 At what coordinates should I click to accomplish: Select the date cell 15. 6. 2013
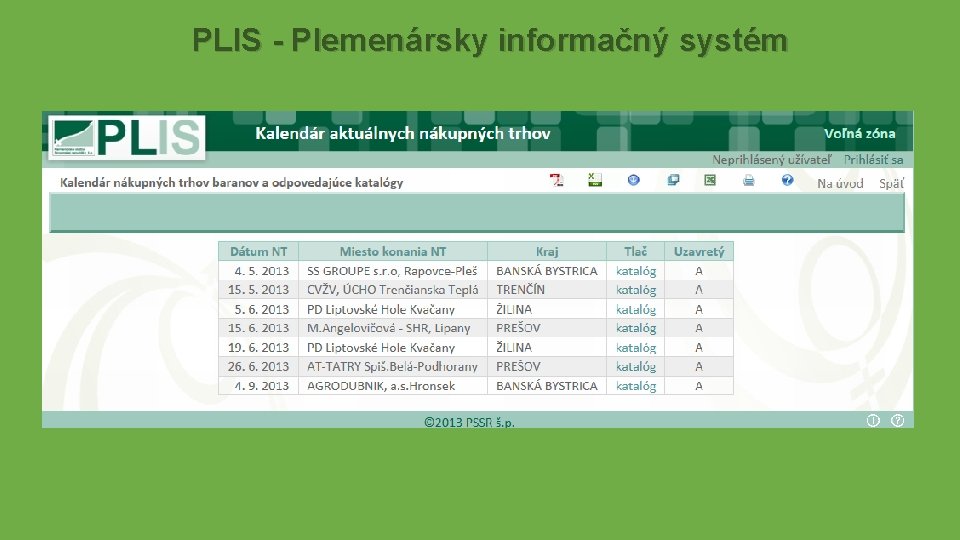tap(258, 328)
